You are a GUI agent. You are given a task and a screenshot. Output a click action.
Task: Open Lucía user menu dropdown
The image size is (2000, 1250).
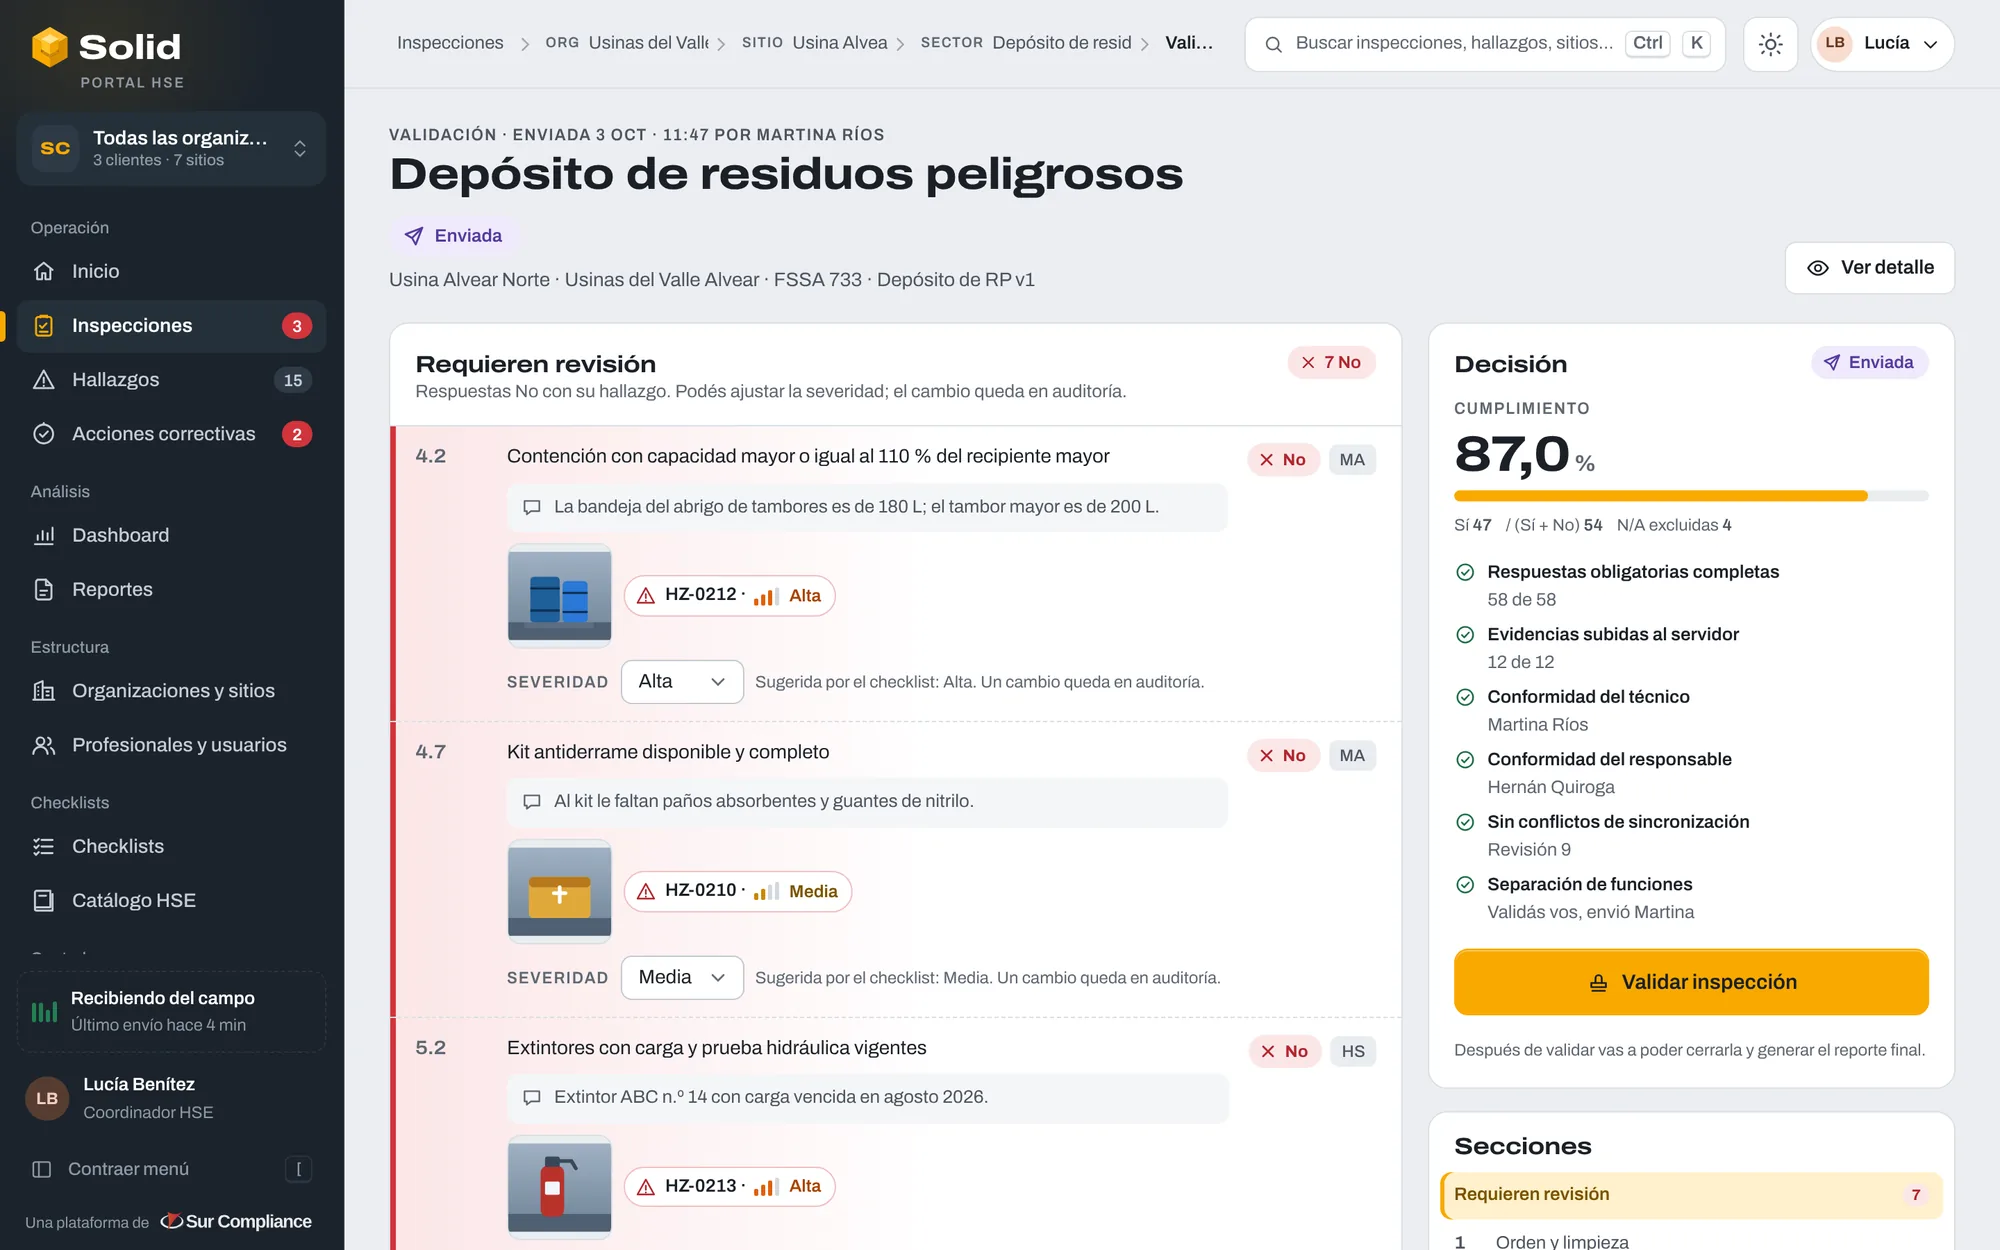(1882, 44)
